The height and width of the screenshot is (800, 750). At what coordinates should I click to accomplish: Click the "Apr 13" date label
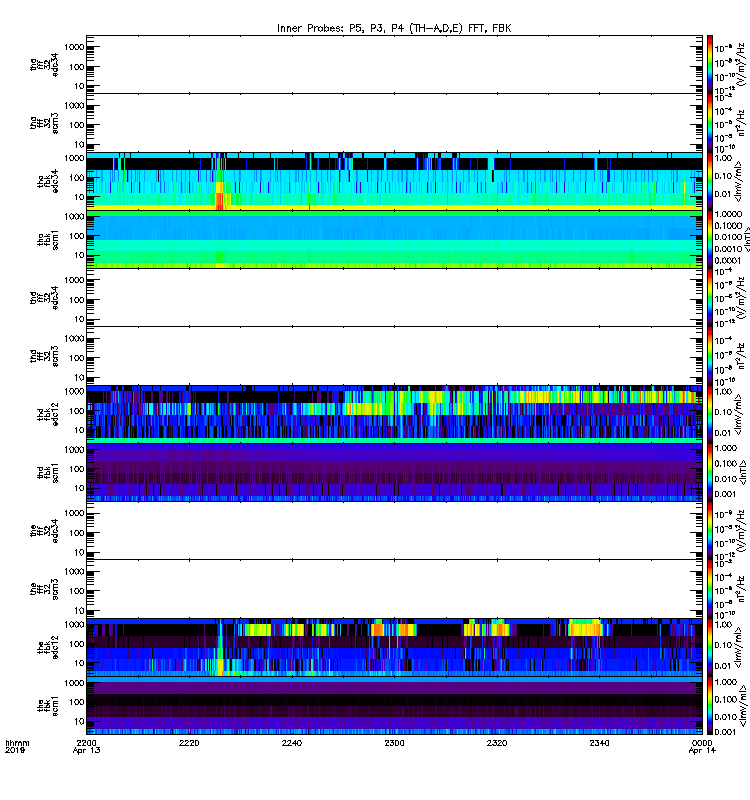87,751
